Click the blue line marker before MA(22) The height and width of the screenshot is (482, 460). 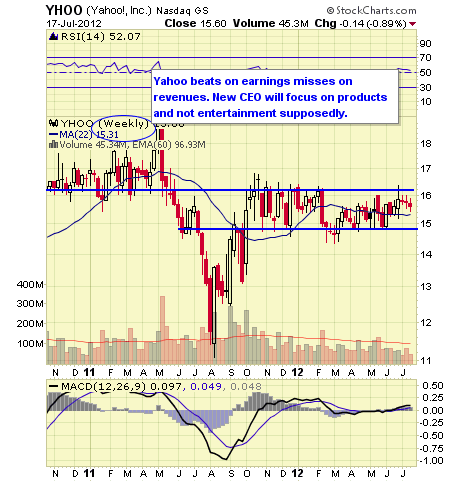53,135
